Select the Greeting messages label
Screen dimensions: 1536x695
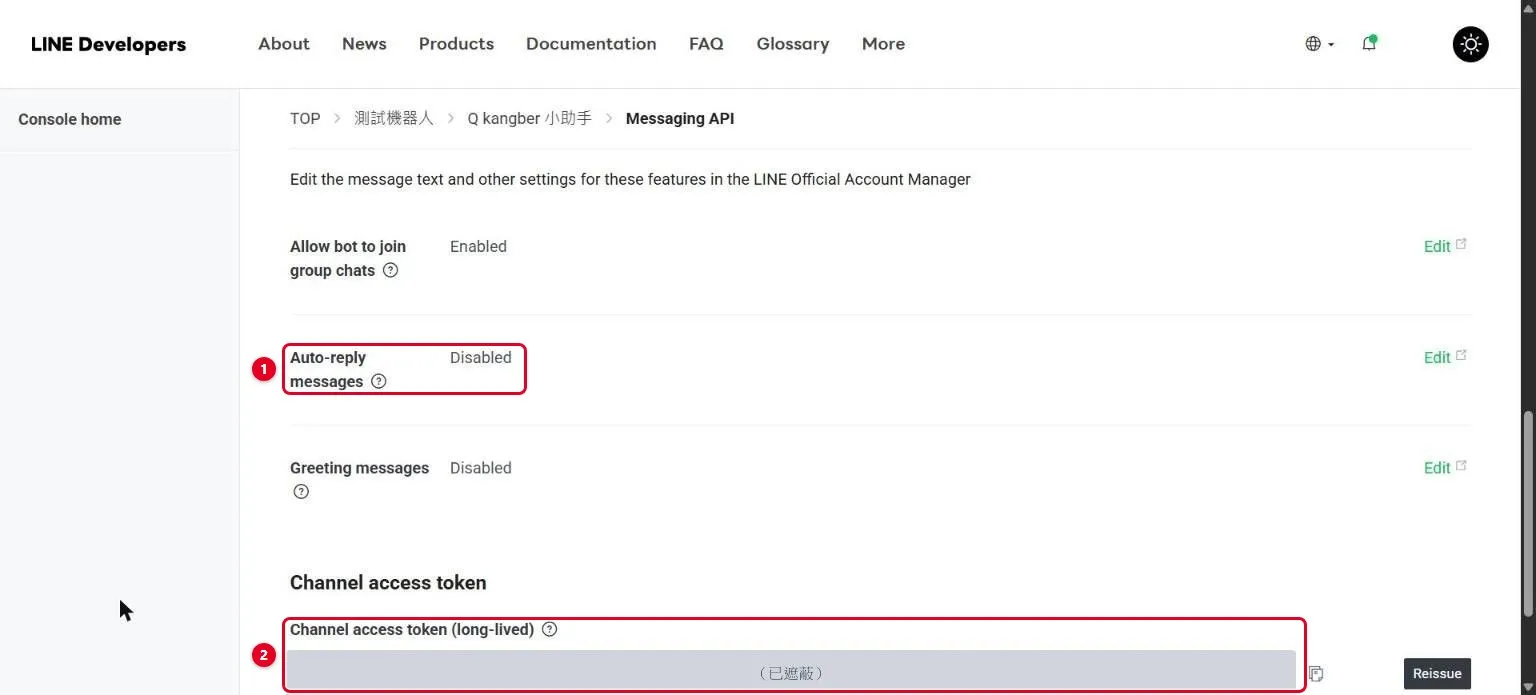tap(359, 467)
